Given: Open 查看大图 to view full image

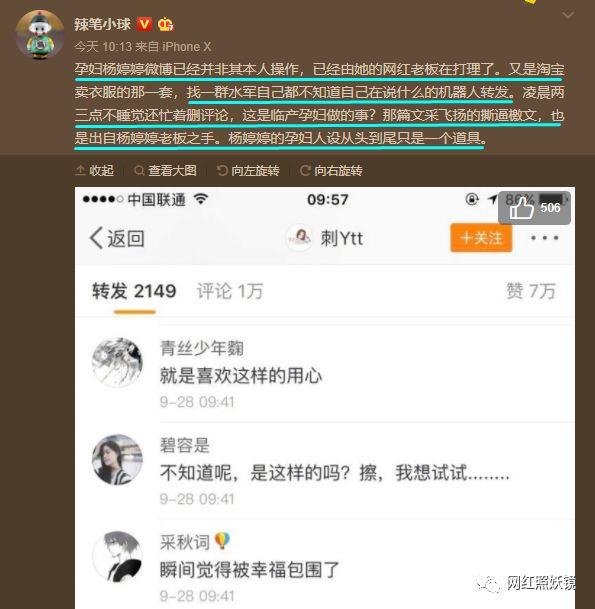Looking at the screenshot, I should tap(165, 171).
